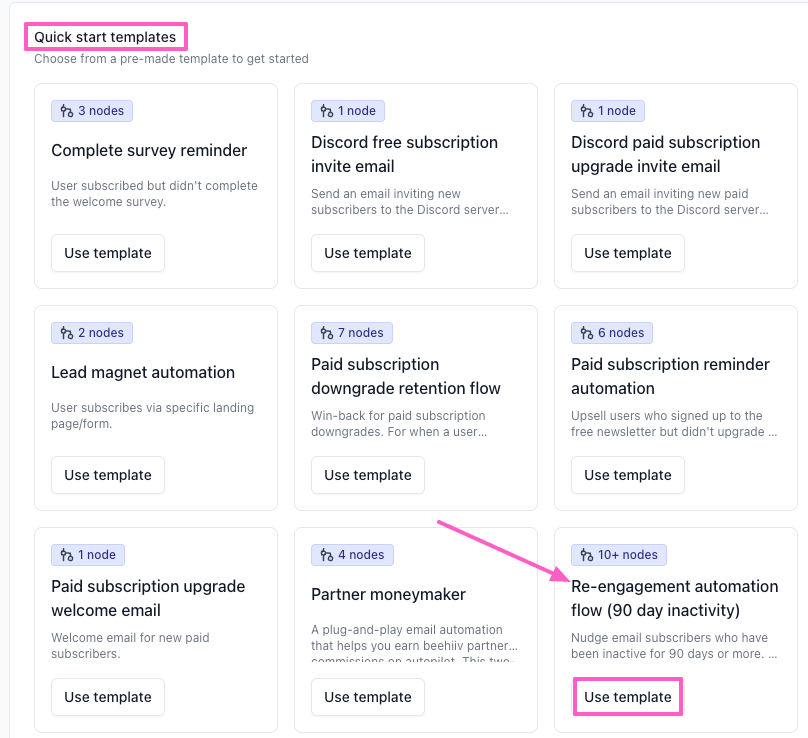Use the Complete survey reminder template
Viewport: 808px width, 738px height.
pos(108,253)
